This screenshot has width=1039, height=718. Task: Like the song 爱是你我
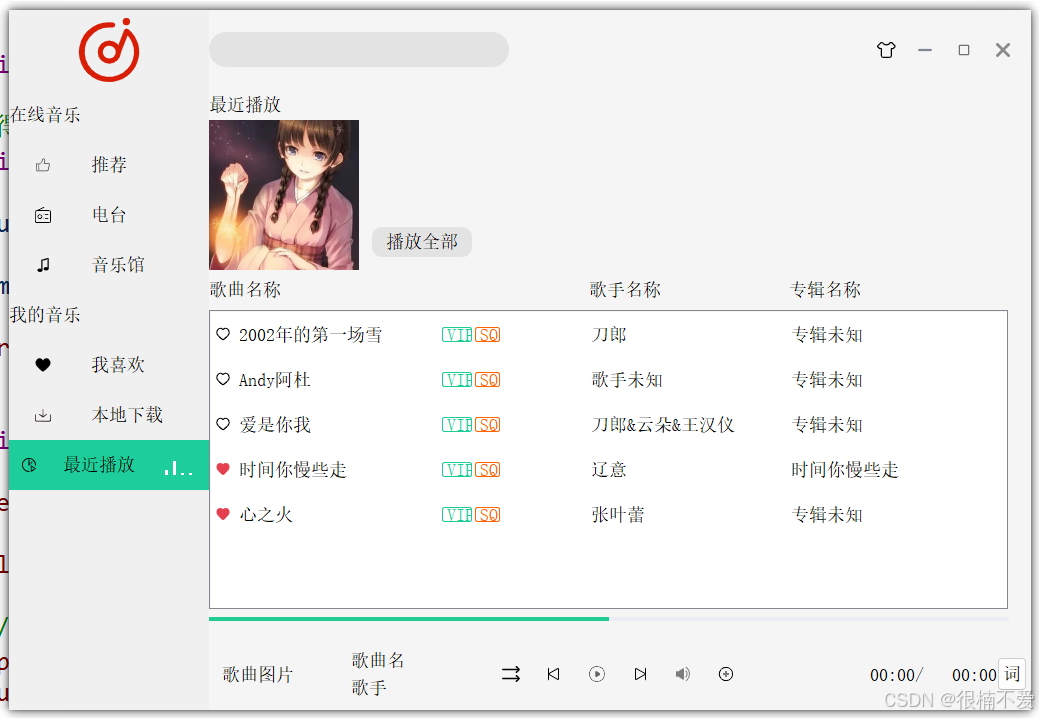pyautogui.click(x=223, y=425)
